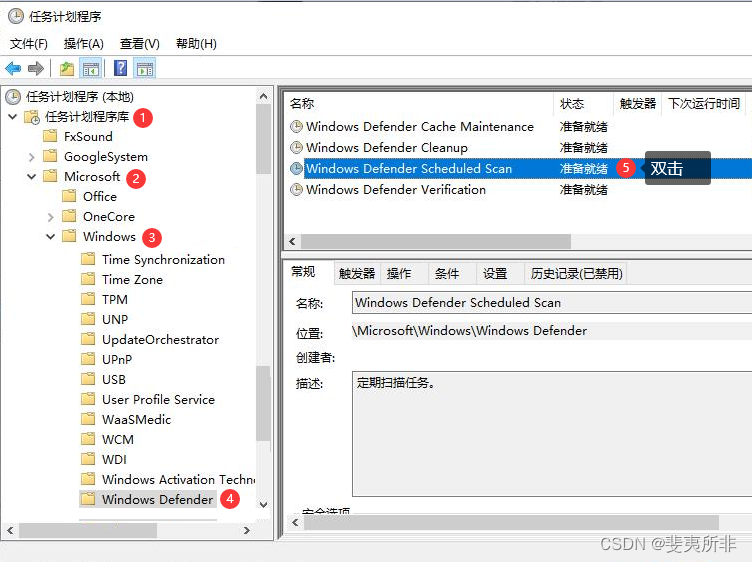This screenshot has width=752, height=562.
Task: Click the USB folder icon
Action: coord(88,379)
